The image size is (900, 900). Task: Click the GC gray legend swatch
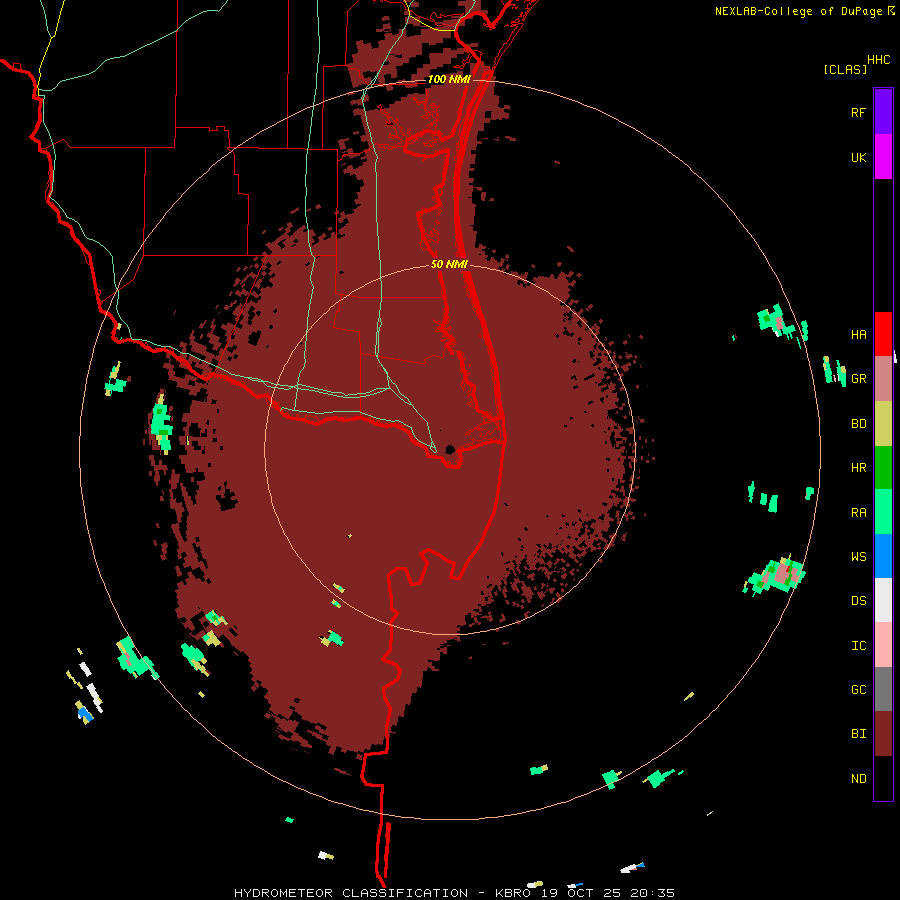click(x=883, y=689)
